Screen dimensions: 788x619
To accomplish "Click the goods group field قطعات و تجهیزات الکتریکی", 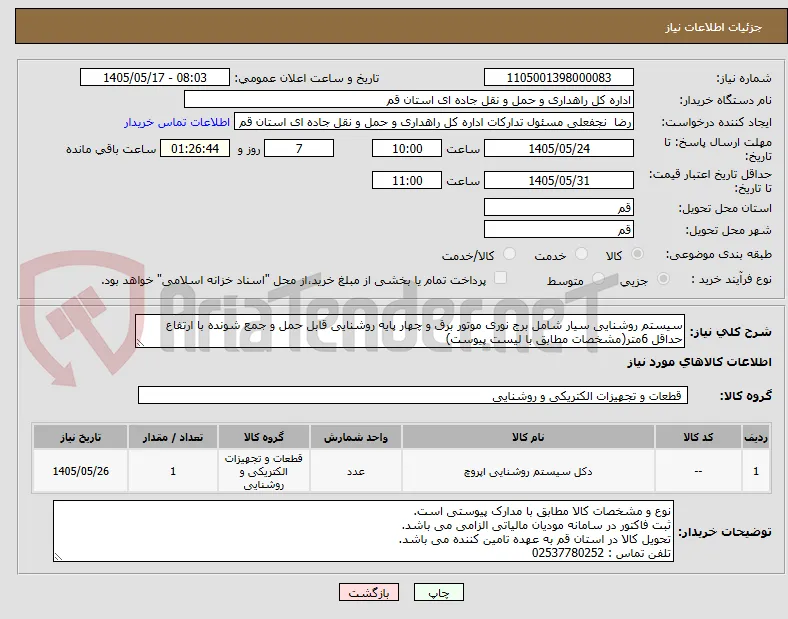I will [413, 395].
